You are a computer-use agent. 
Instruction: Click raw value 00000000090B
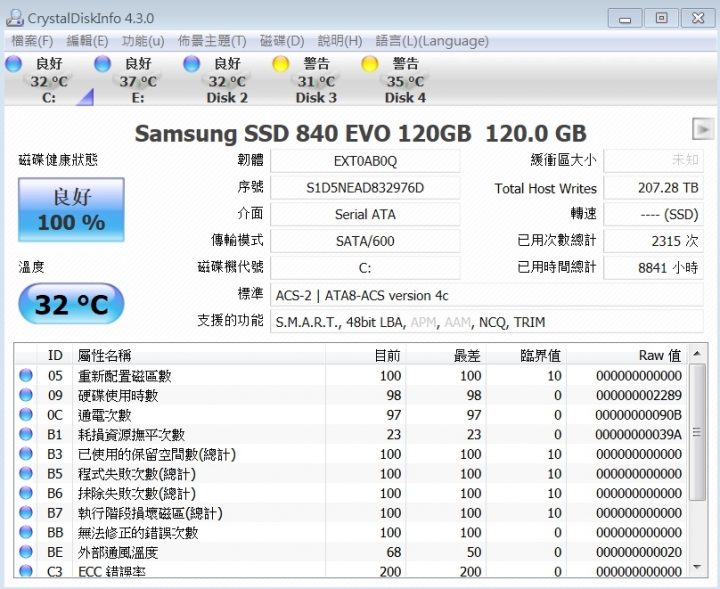tap(639, 415)
